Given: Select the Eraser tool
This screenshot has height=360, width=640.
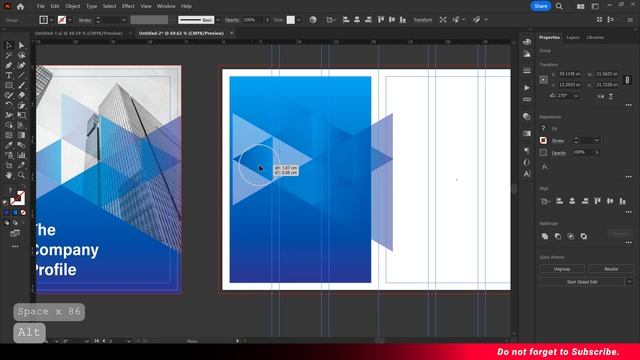Looking at the screenshot, I should [21, 95].
